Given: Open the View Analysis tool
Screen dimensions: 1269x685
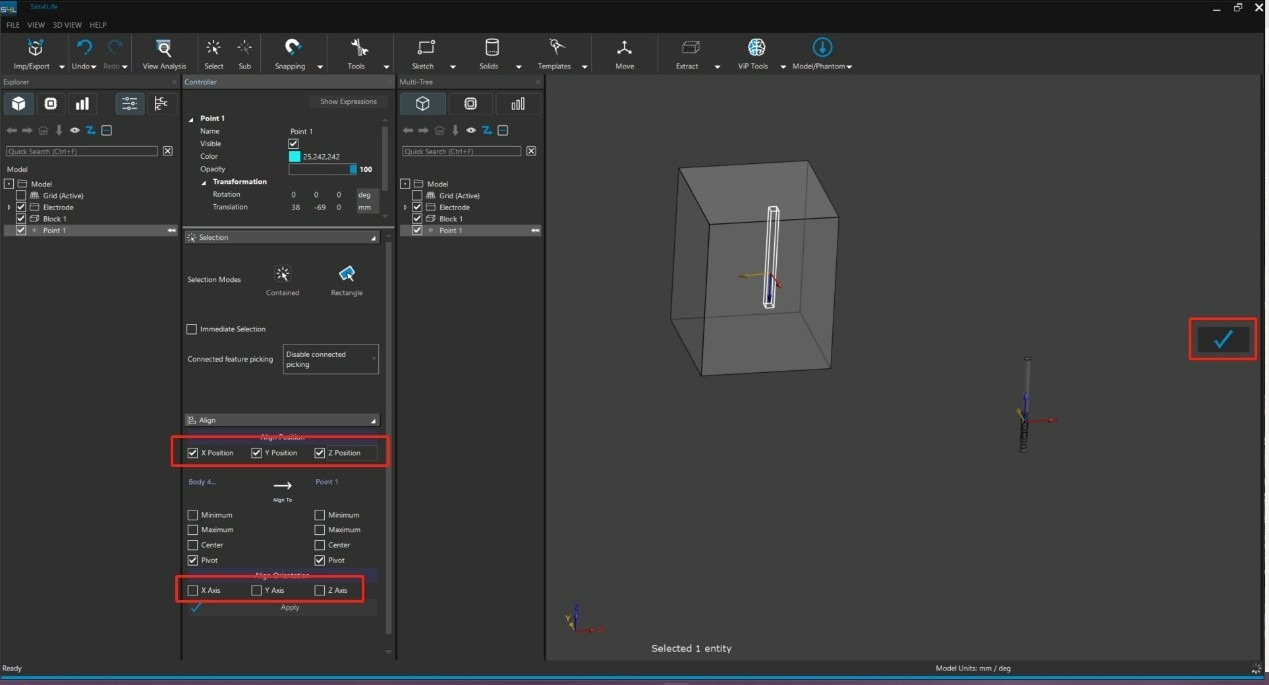Looking at the screenshot, I should pyautogui.click(x=164, y=48).
